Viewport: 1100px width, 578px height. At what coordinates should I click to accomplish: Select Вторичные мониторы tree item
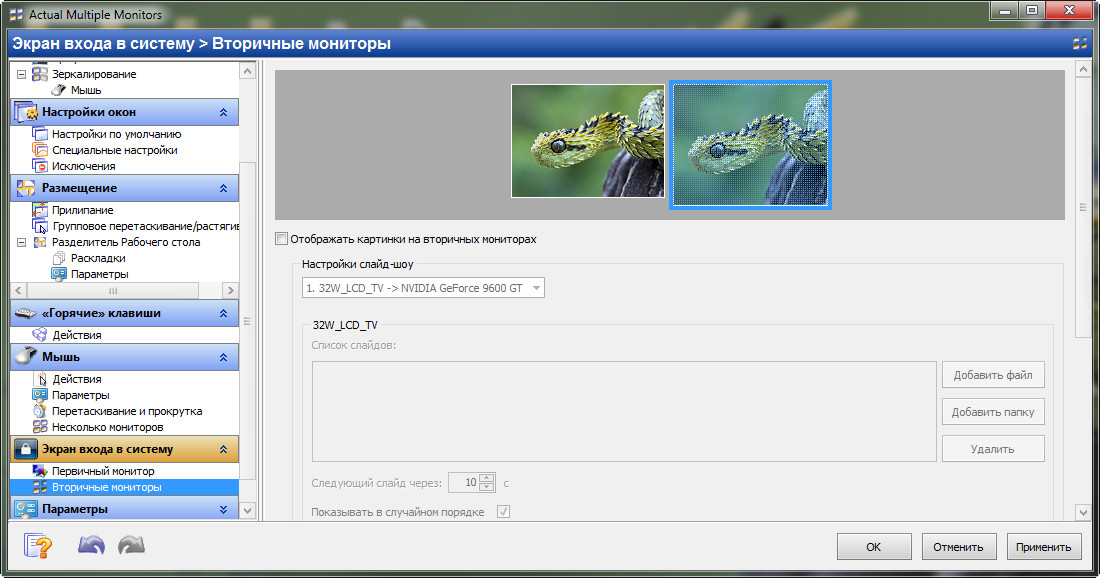125,487
